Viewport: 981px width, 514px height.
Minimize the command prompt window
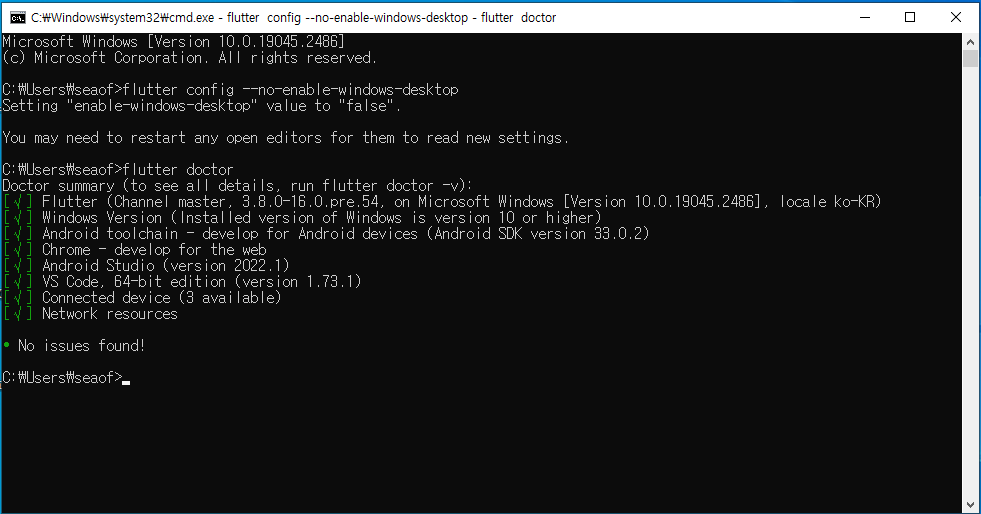pyautogui.click(x=865, y=18)
